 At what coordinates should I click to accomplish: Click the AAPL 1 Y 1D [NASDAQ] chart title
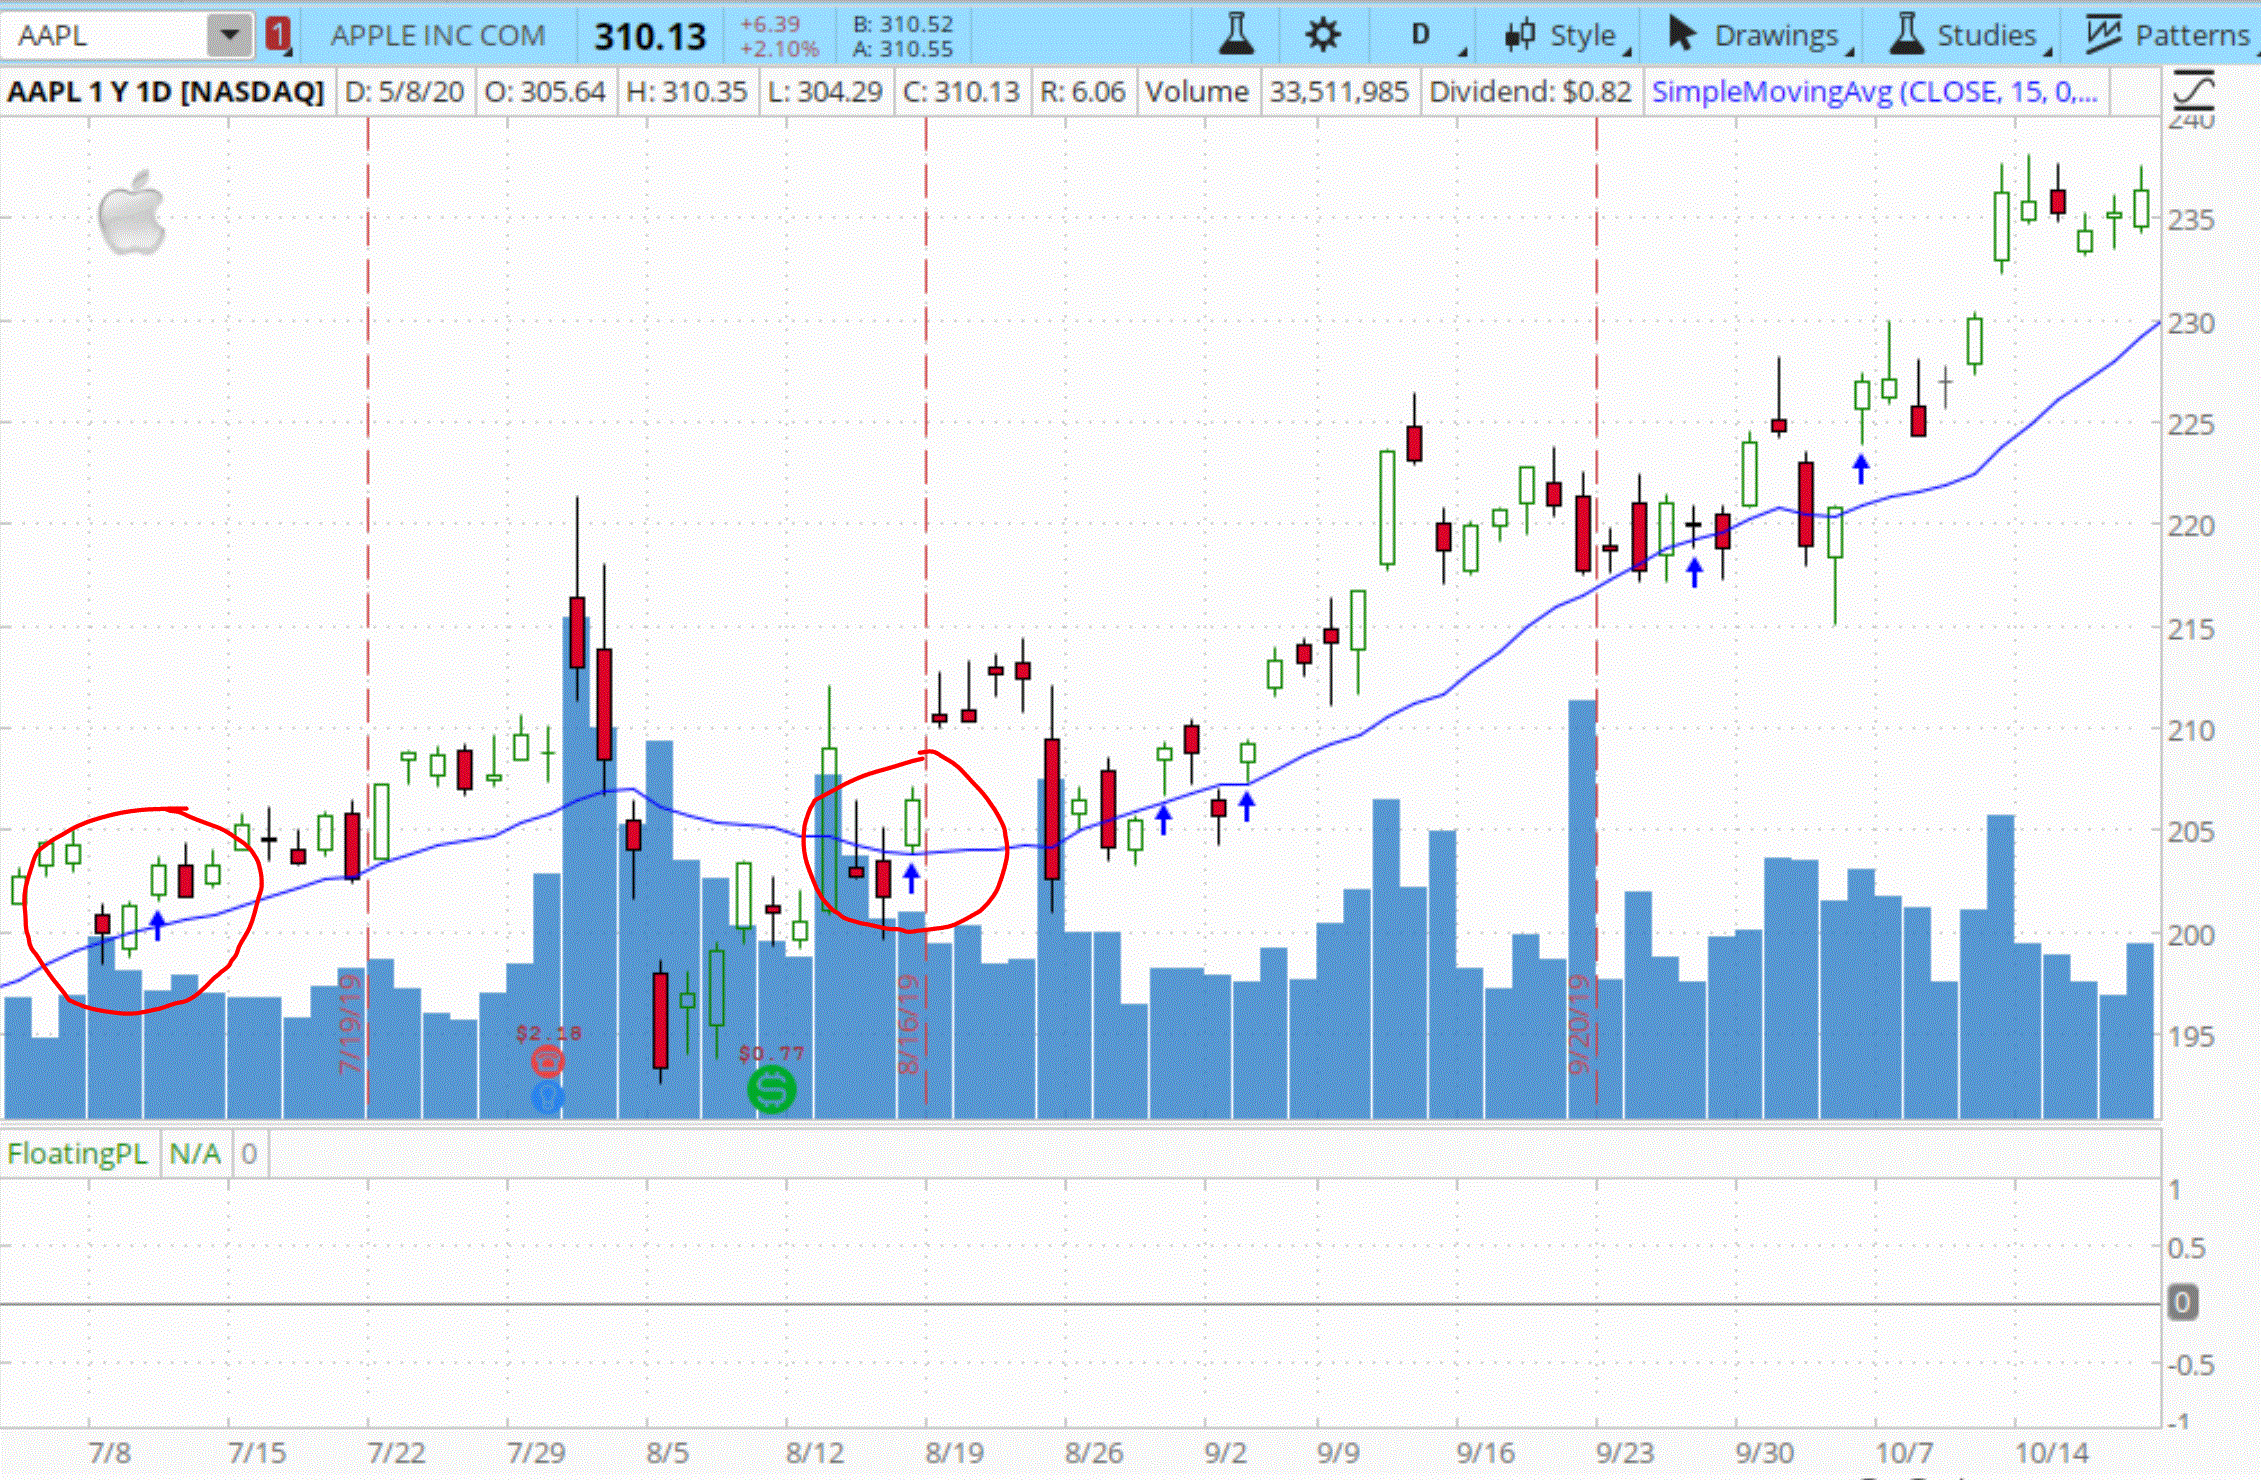click(166, 92)
